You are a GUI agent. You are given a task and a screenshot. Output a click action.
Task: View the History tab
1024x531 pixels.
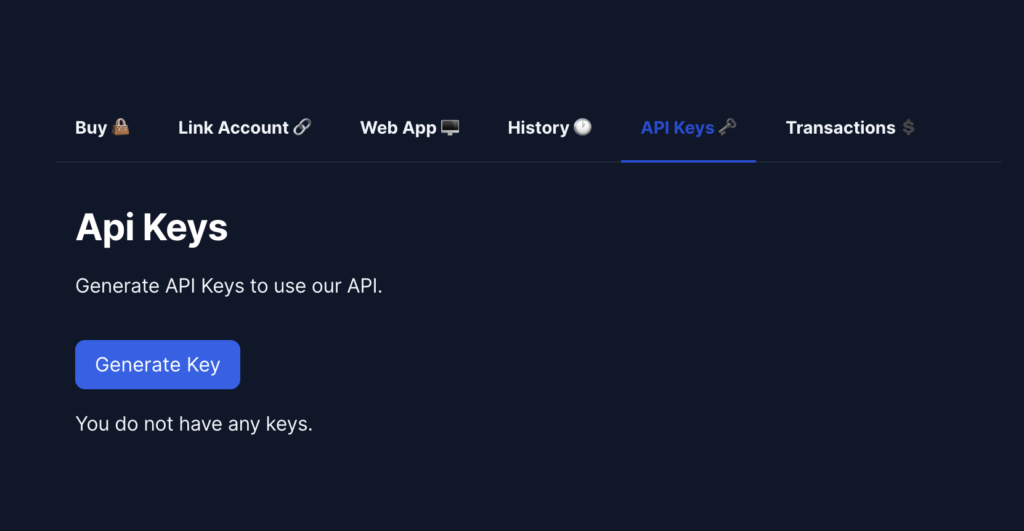tap(549, 127)
